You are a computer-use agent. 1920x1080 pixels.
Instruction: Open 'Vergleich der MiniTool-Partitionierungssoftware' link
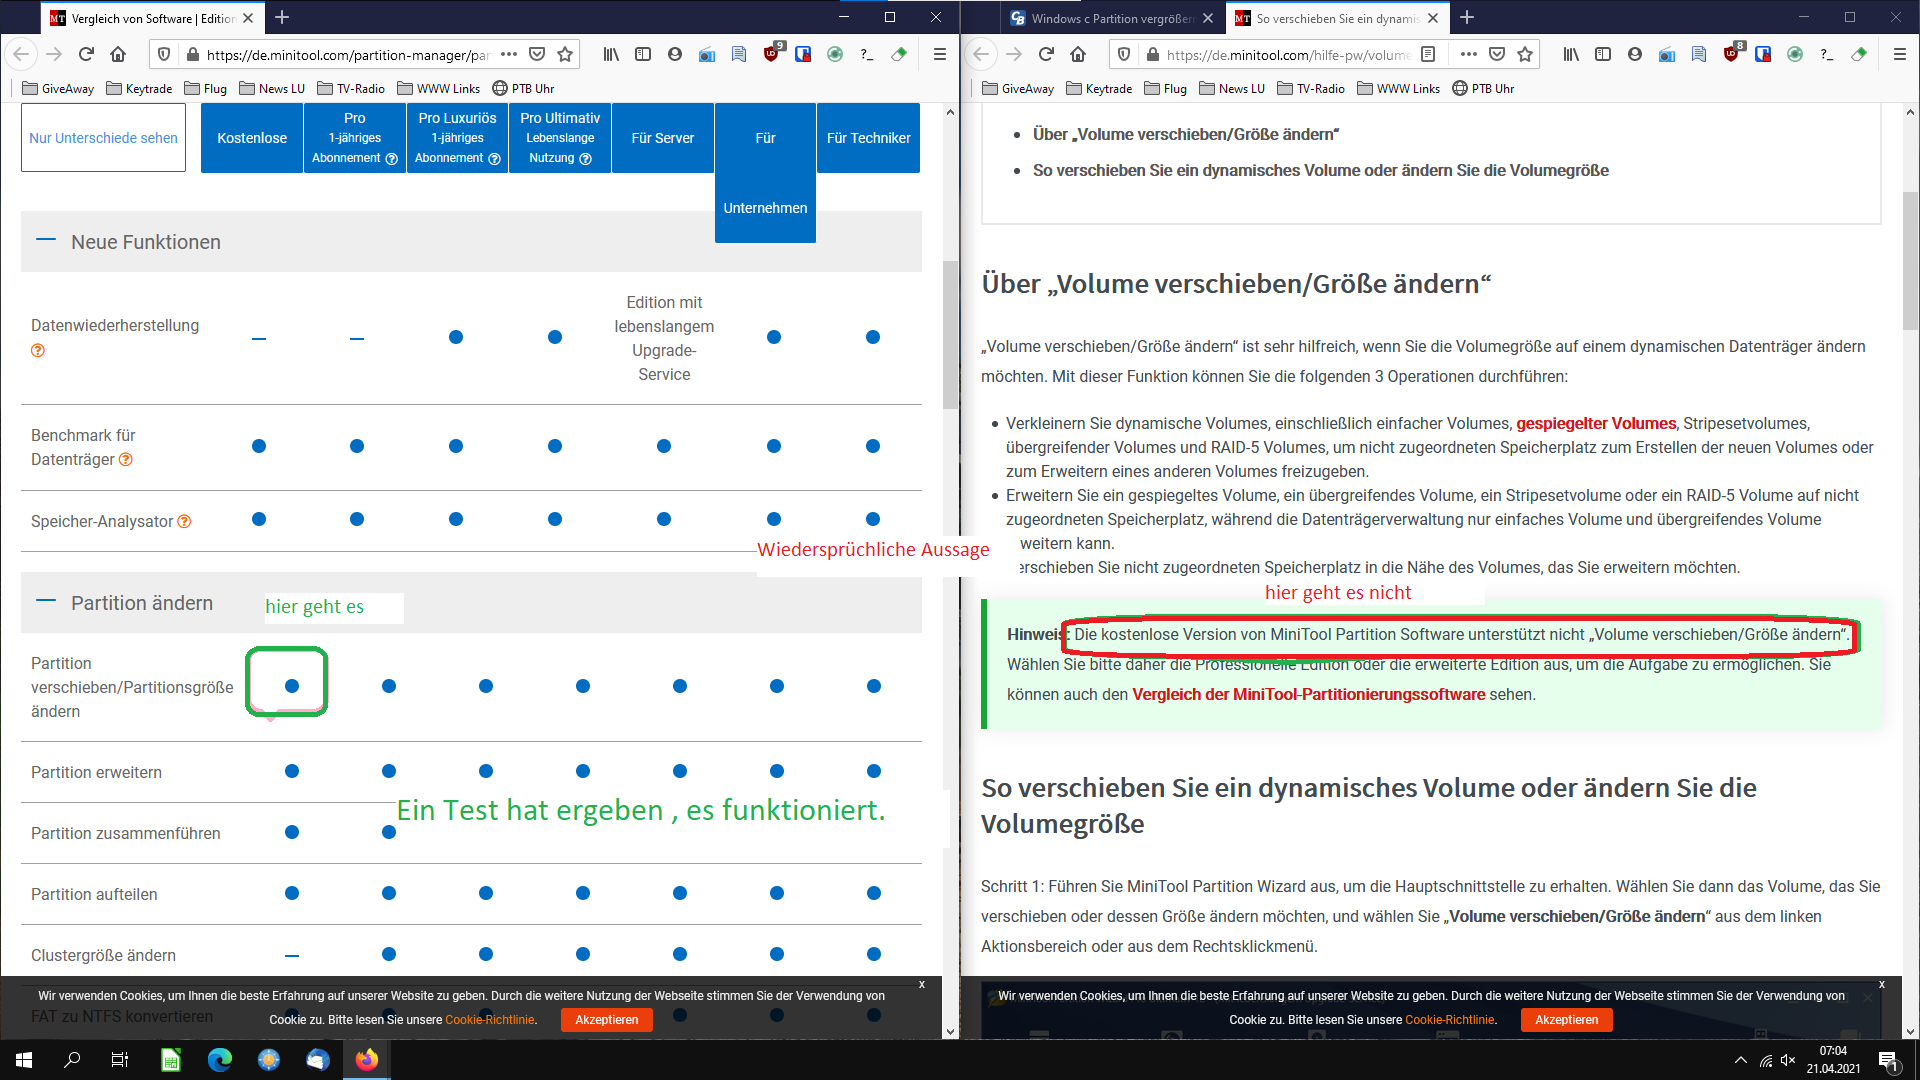[1308, 694]
